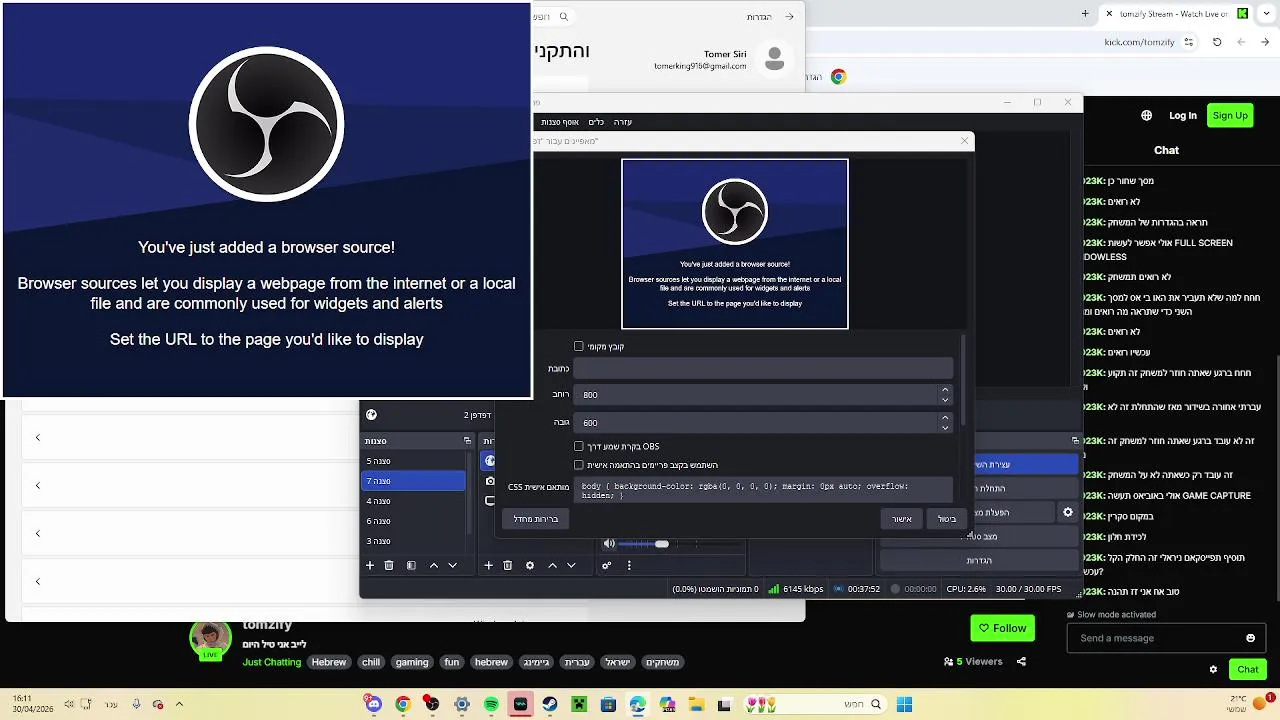Open Steam from the taskbar
This screenshot has width=1280, height=720.
[x=550, y=705]
